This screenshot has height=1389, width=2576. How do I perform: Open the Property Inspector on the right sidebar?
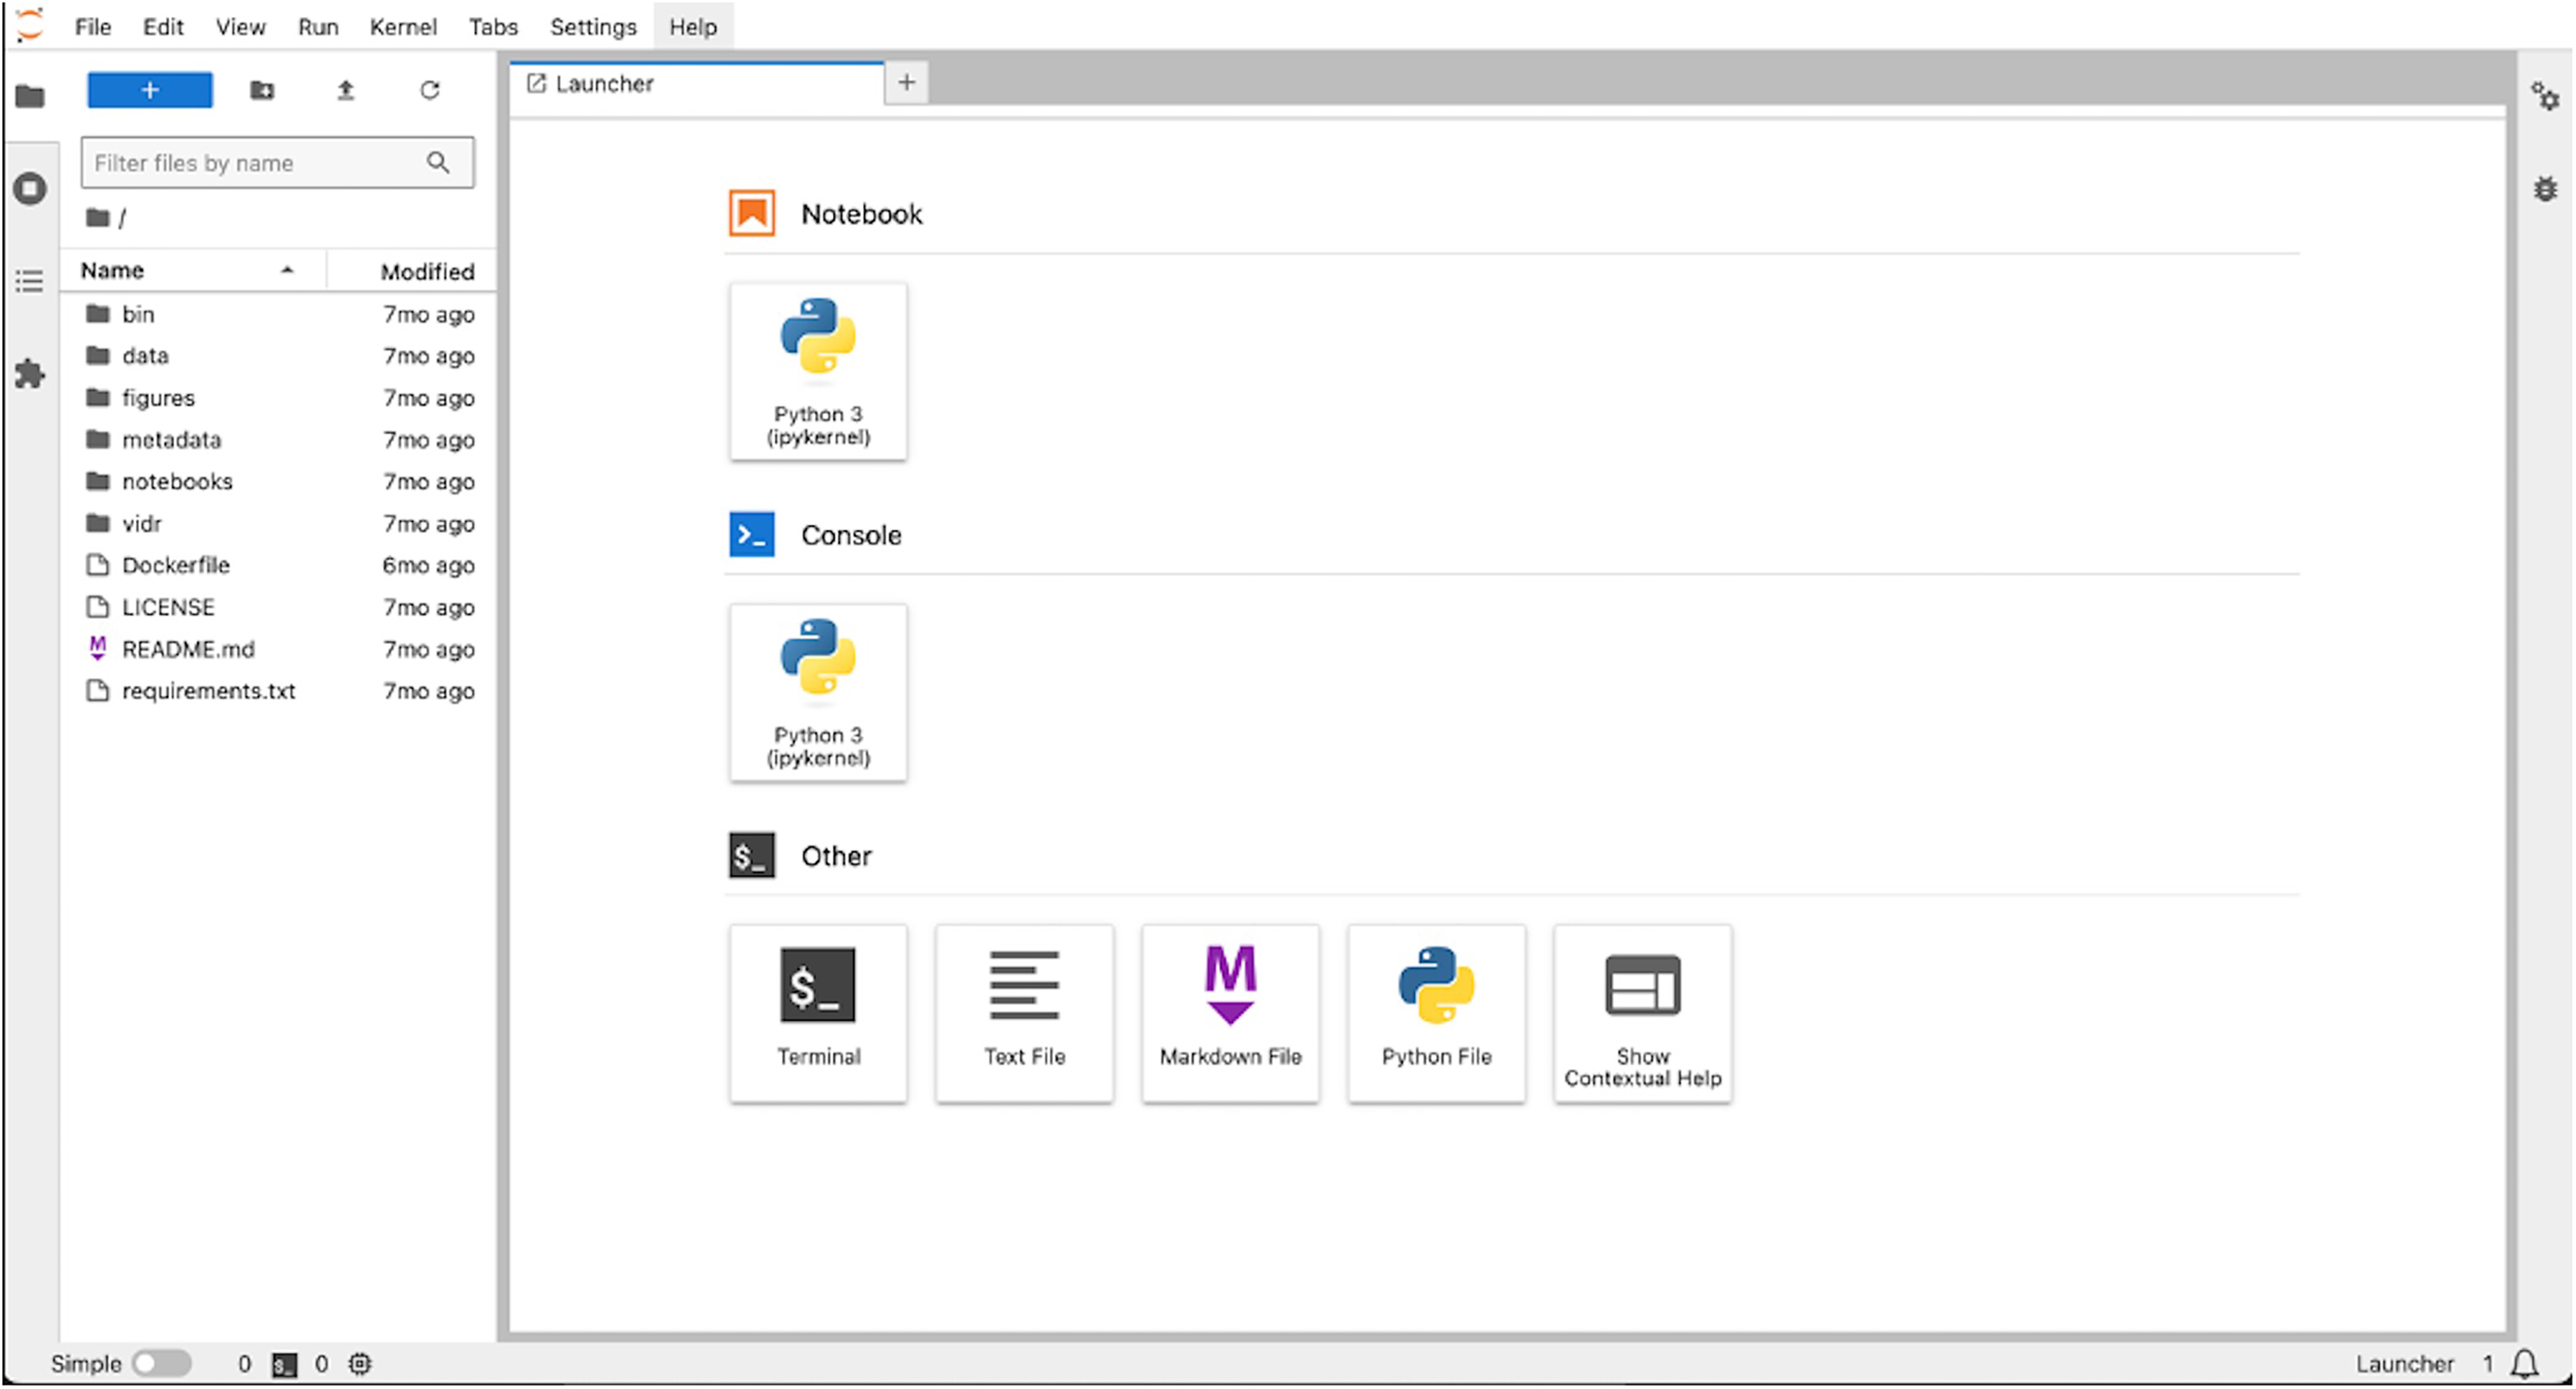(2544, 97)
